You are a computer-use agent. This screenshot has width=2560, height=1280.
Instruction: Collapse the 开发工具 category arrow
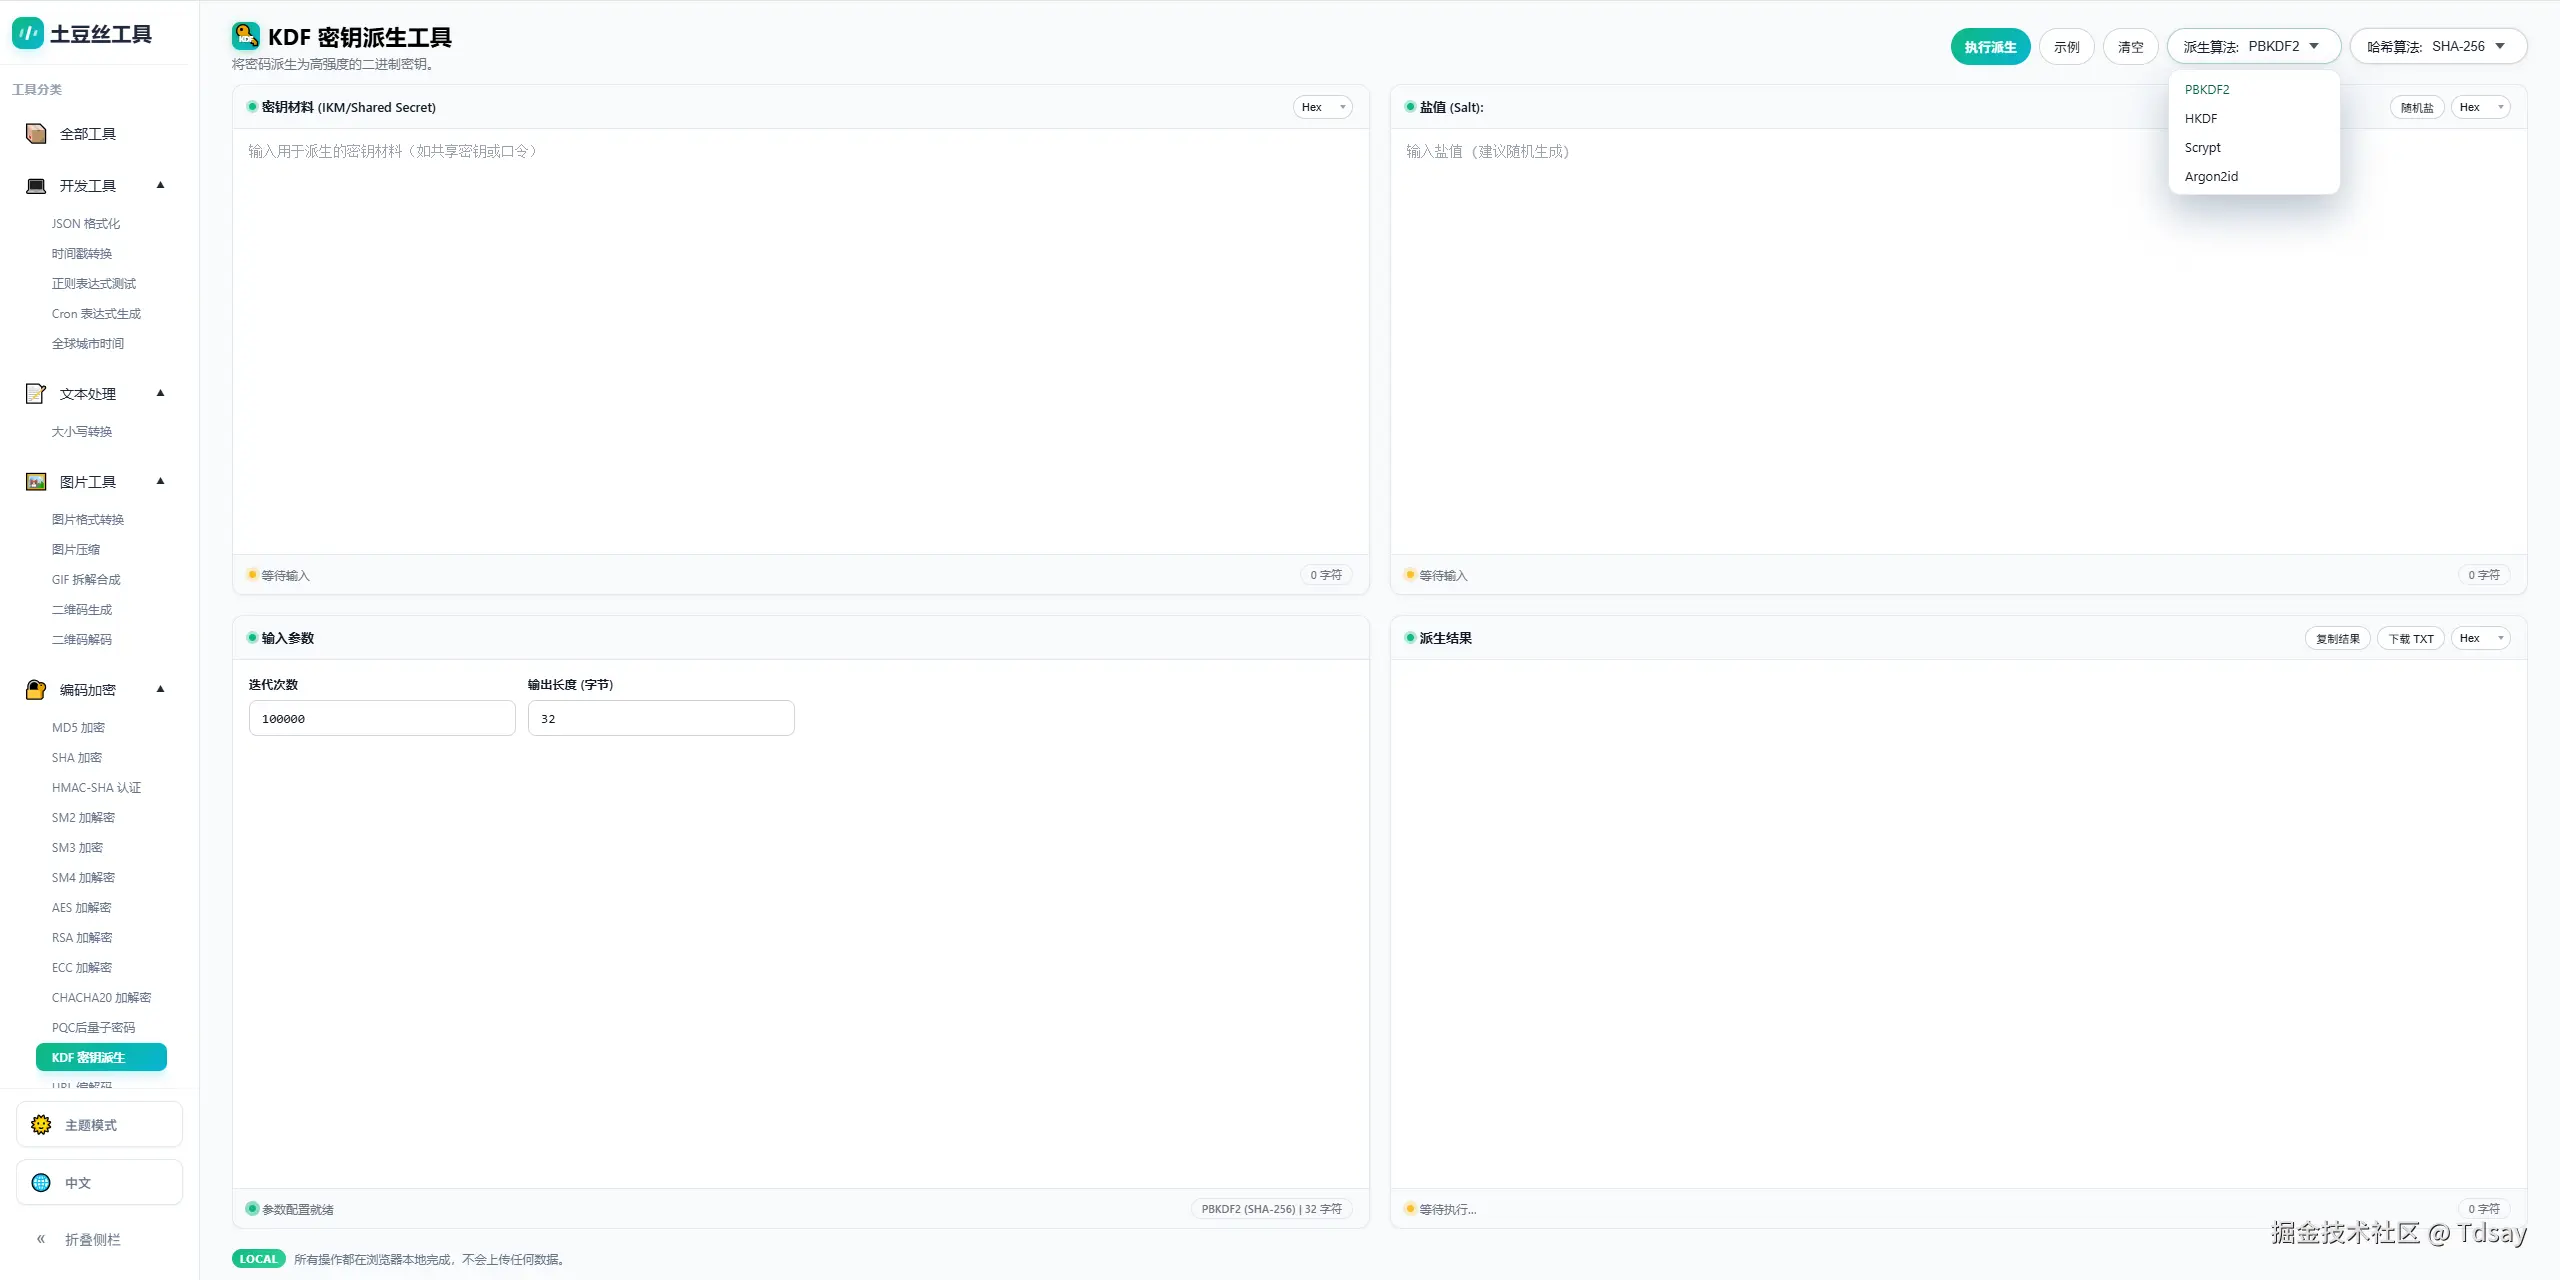coord(160,185)
